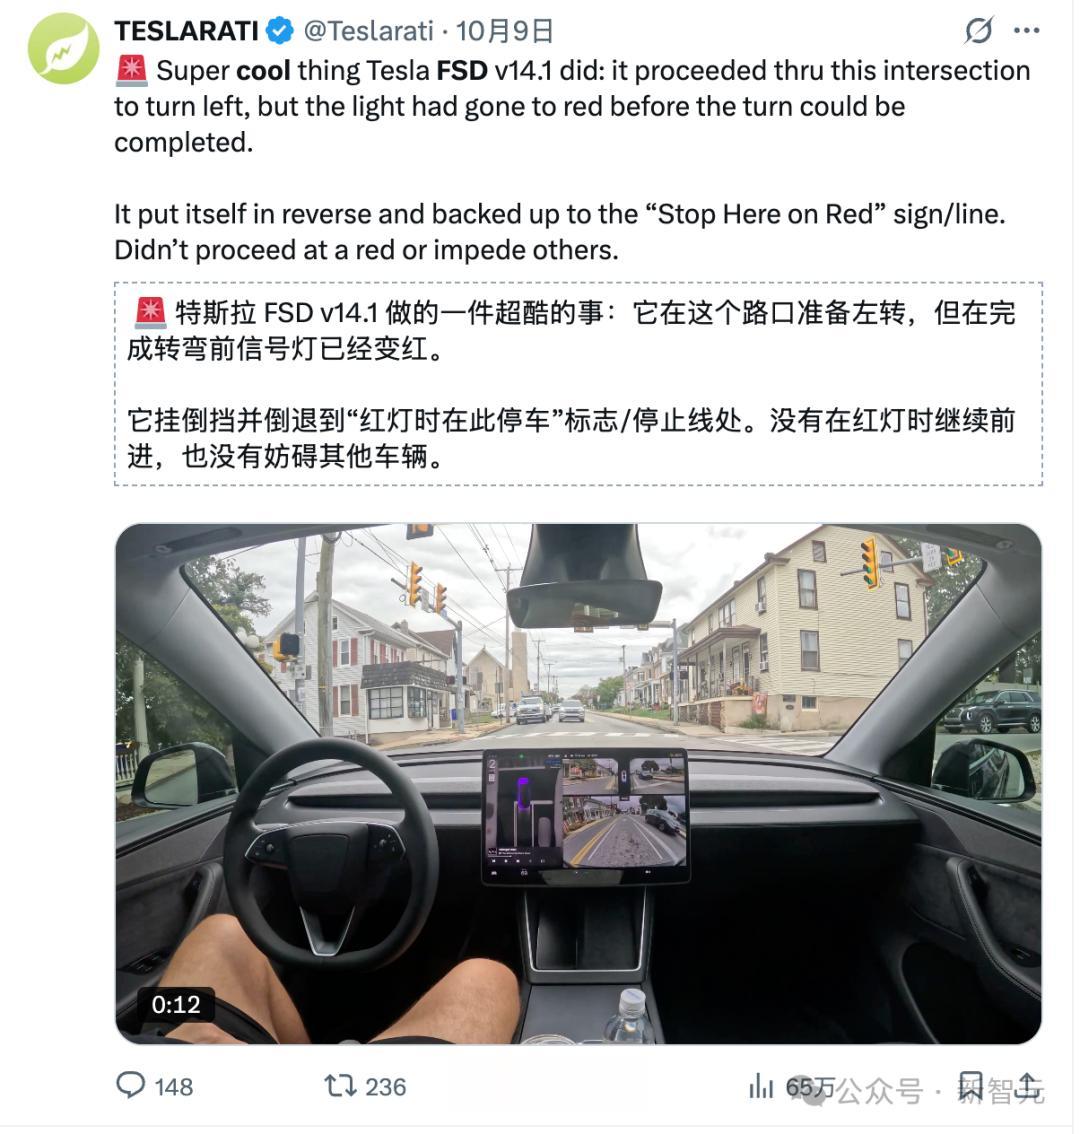Open the @Teslarati handle link
This screenshot has width=1080, height=1134.
[x=368, y=31]
